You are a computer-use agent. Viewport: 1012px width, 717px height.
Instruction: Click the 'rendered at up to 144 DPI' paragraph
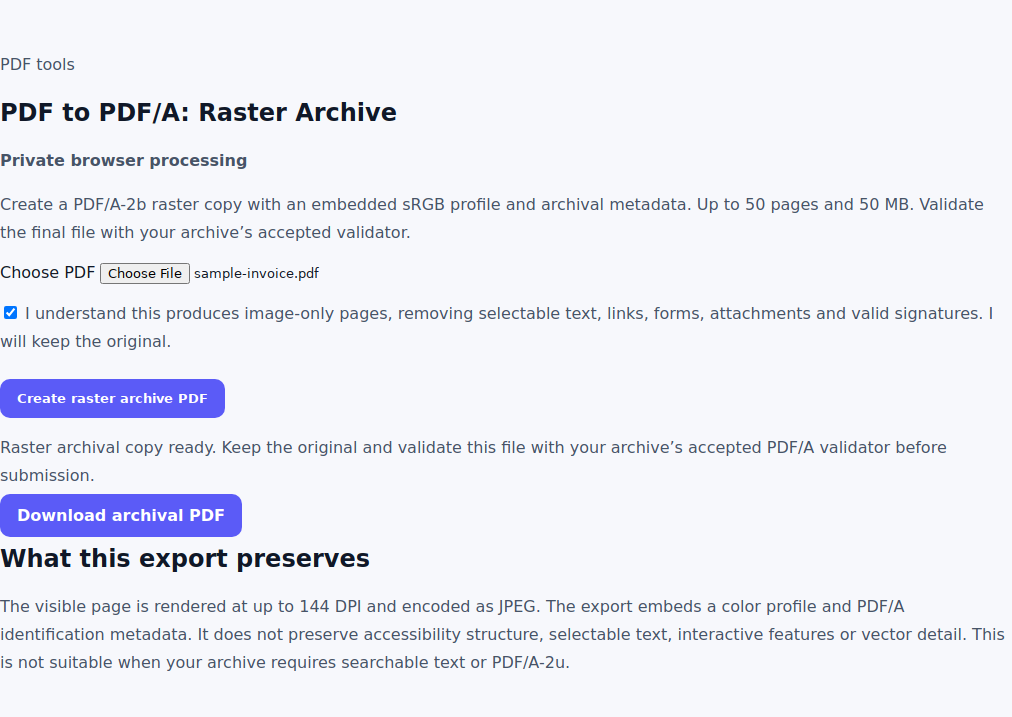point(502,634)
